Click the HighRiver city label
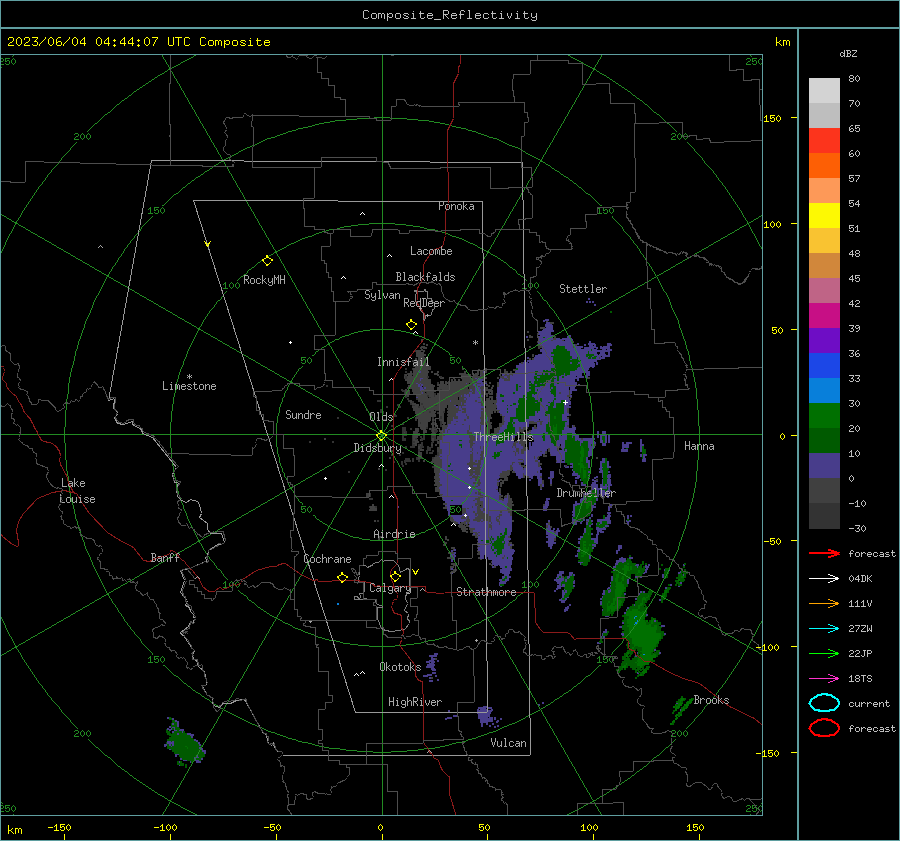Viewport: 900px width, 841px height. [415, 702]
